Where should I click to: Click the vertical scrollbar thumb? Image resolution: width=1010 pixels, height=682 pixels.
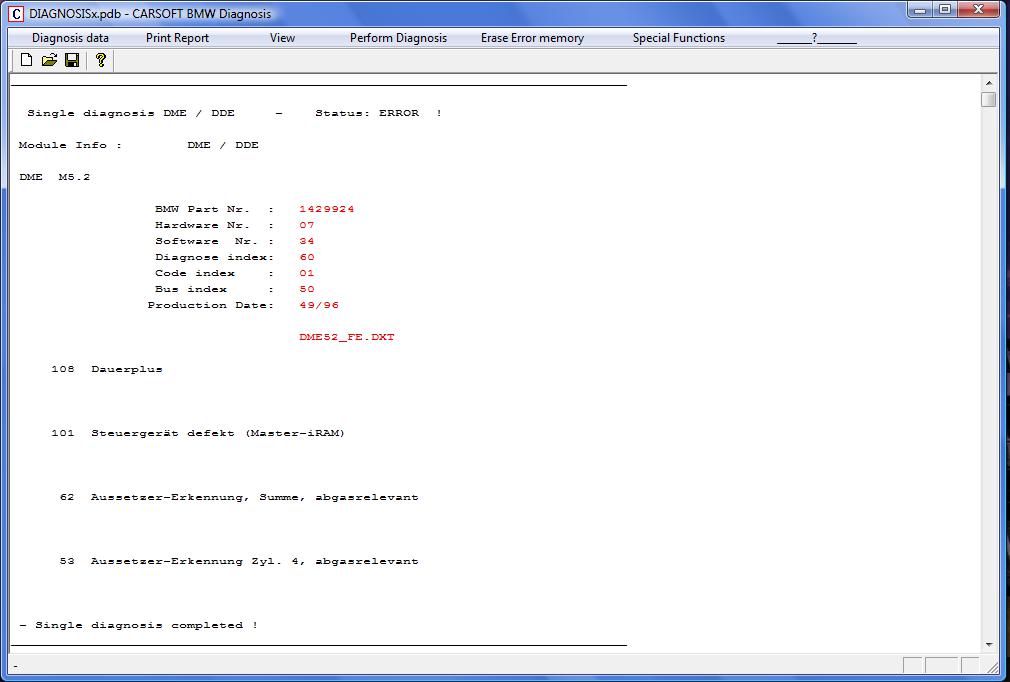[x=989, y=99]
